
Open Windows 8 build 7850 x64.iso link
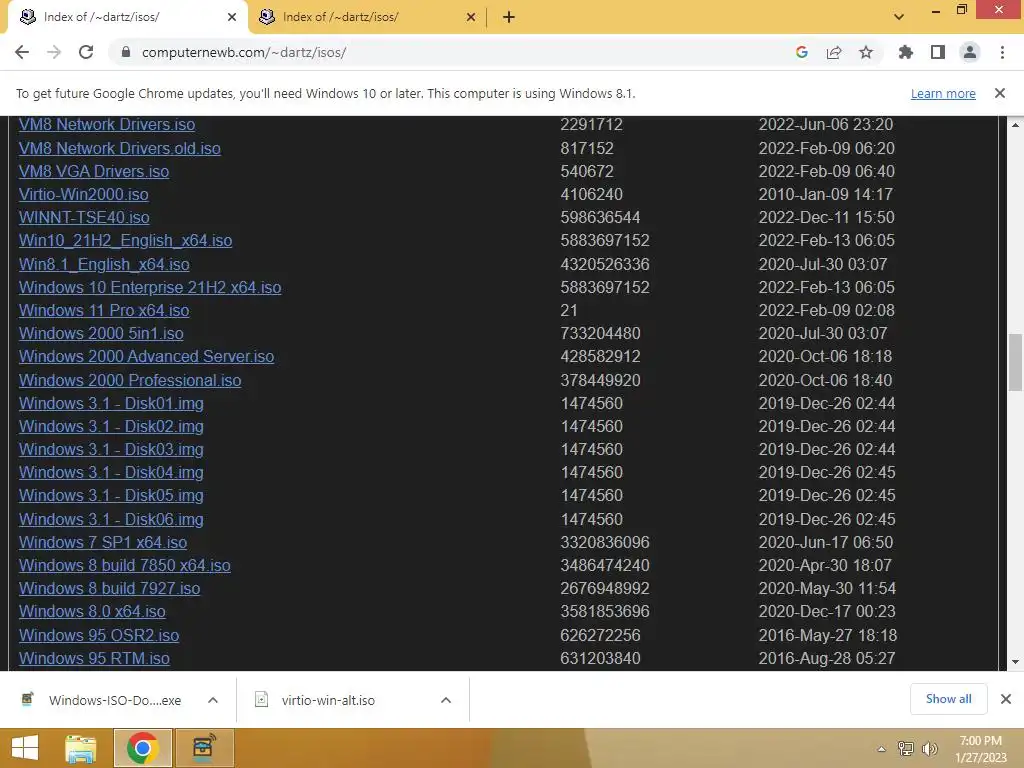[125, 566]
